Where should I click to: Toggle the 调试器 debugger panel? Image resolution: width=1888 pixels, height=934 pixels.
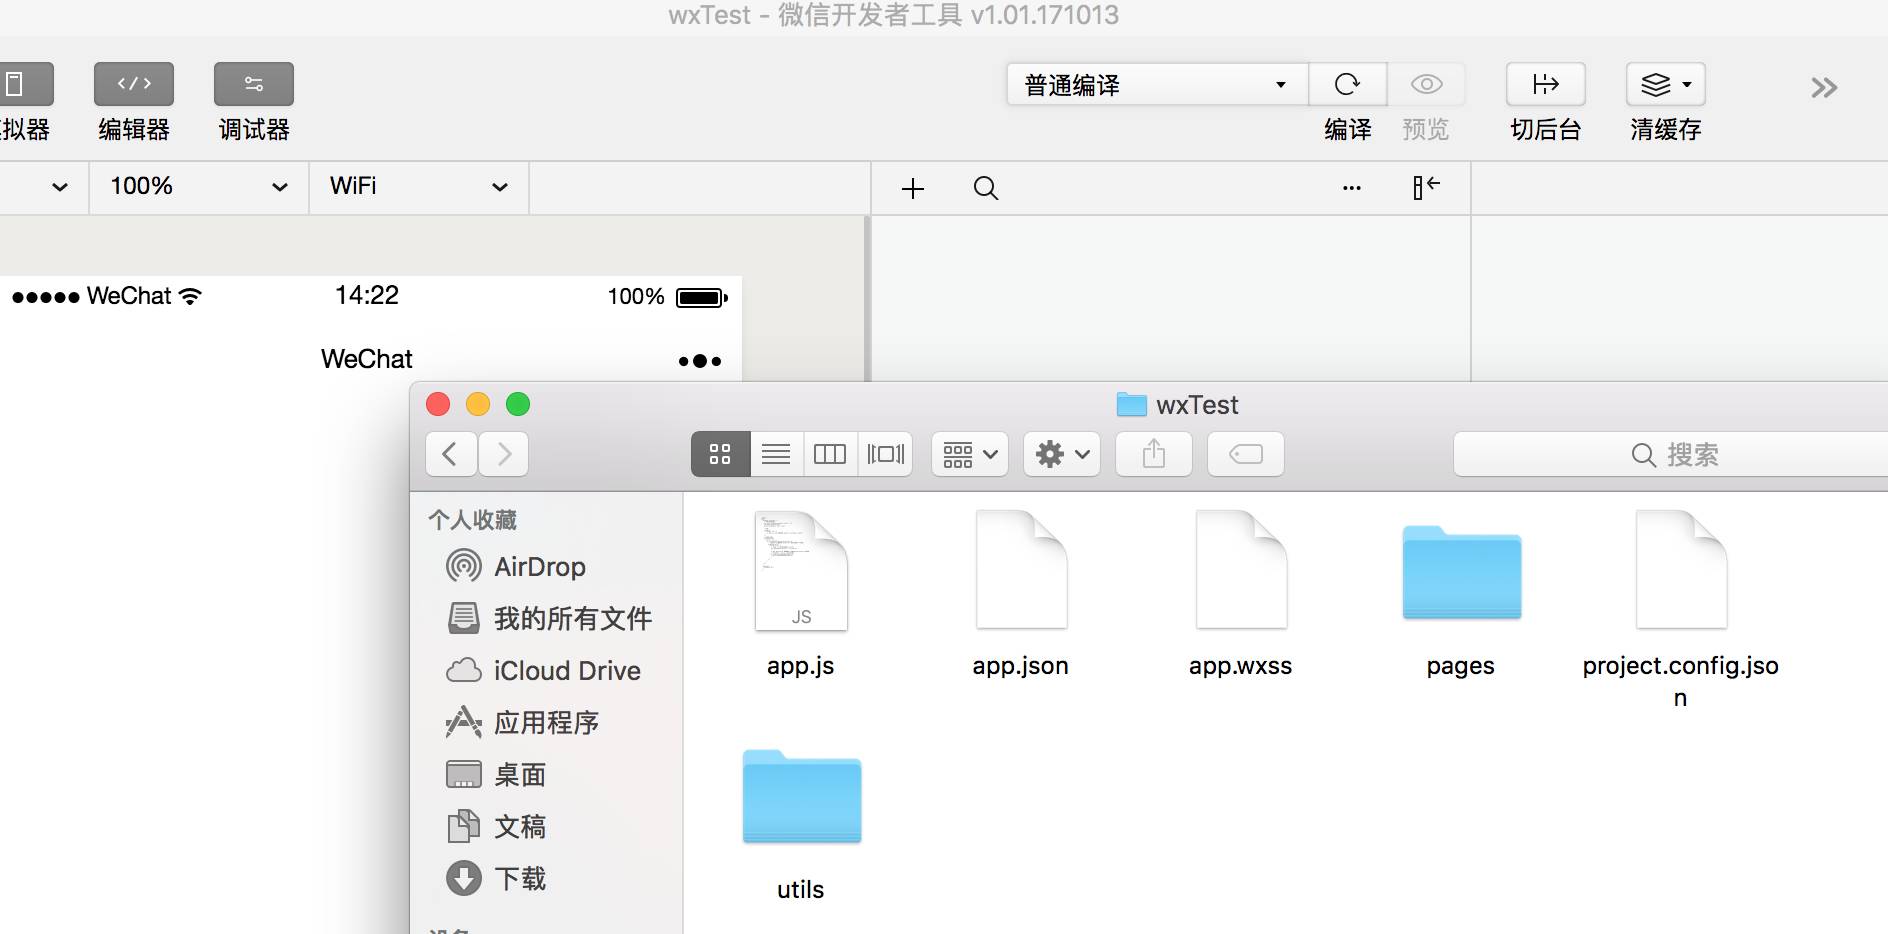pos(254,84)
